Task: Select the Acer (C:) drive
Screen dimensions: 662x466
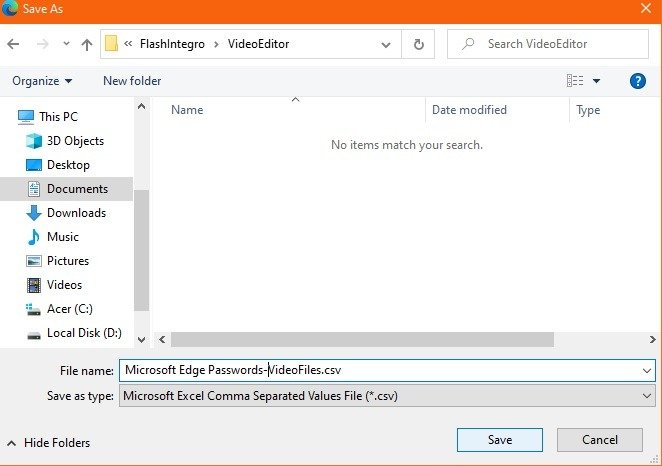Action: [x=70, y=309]
